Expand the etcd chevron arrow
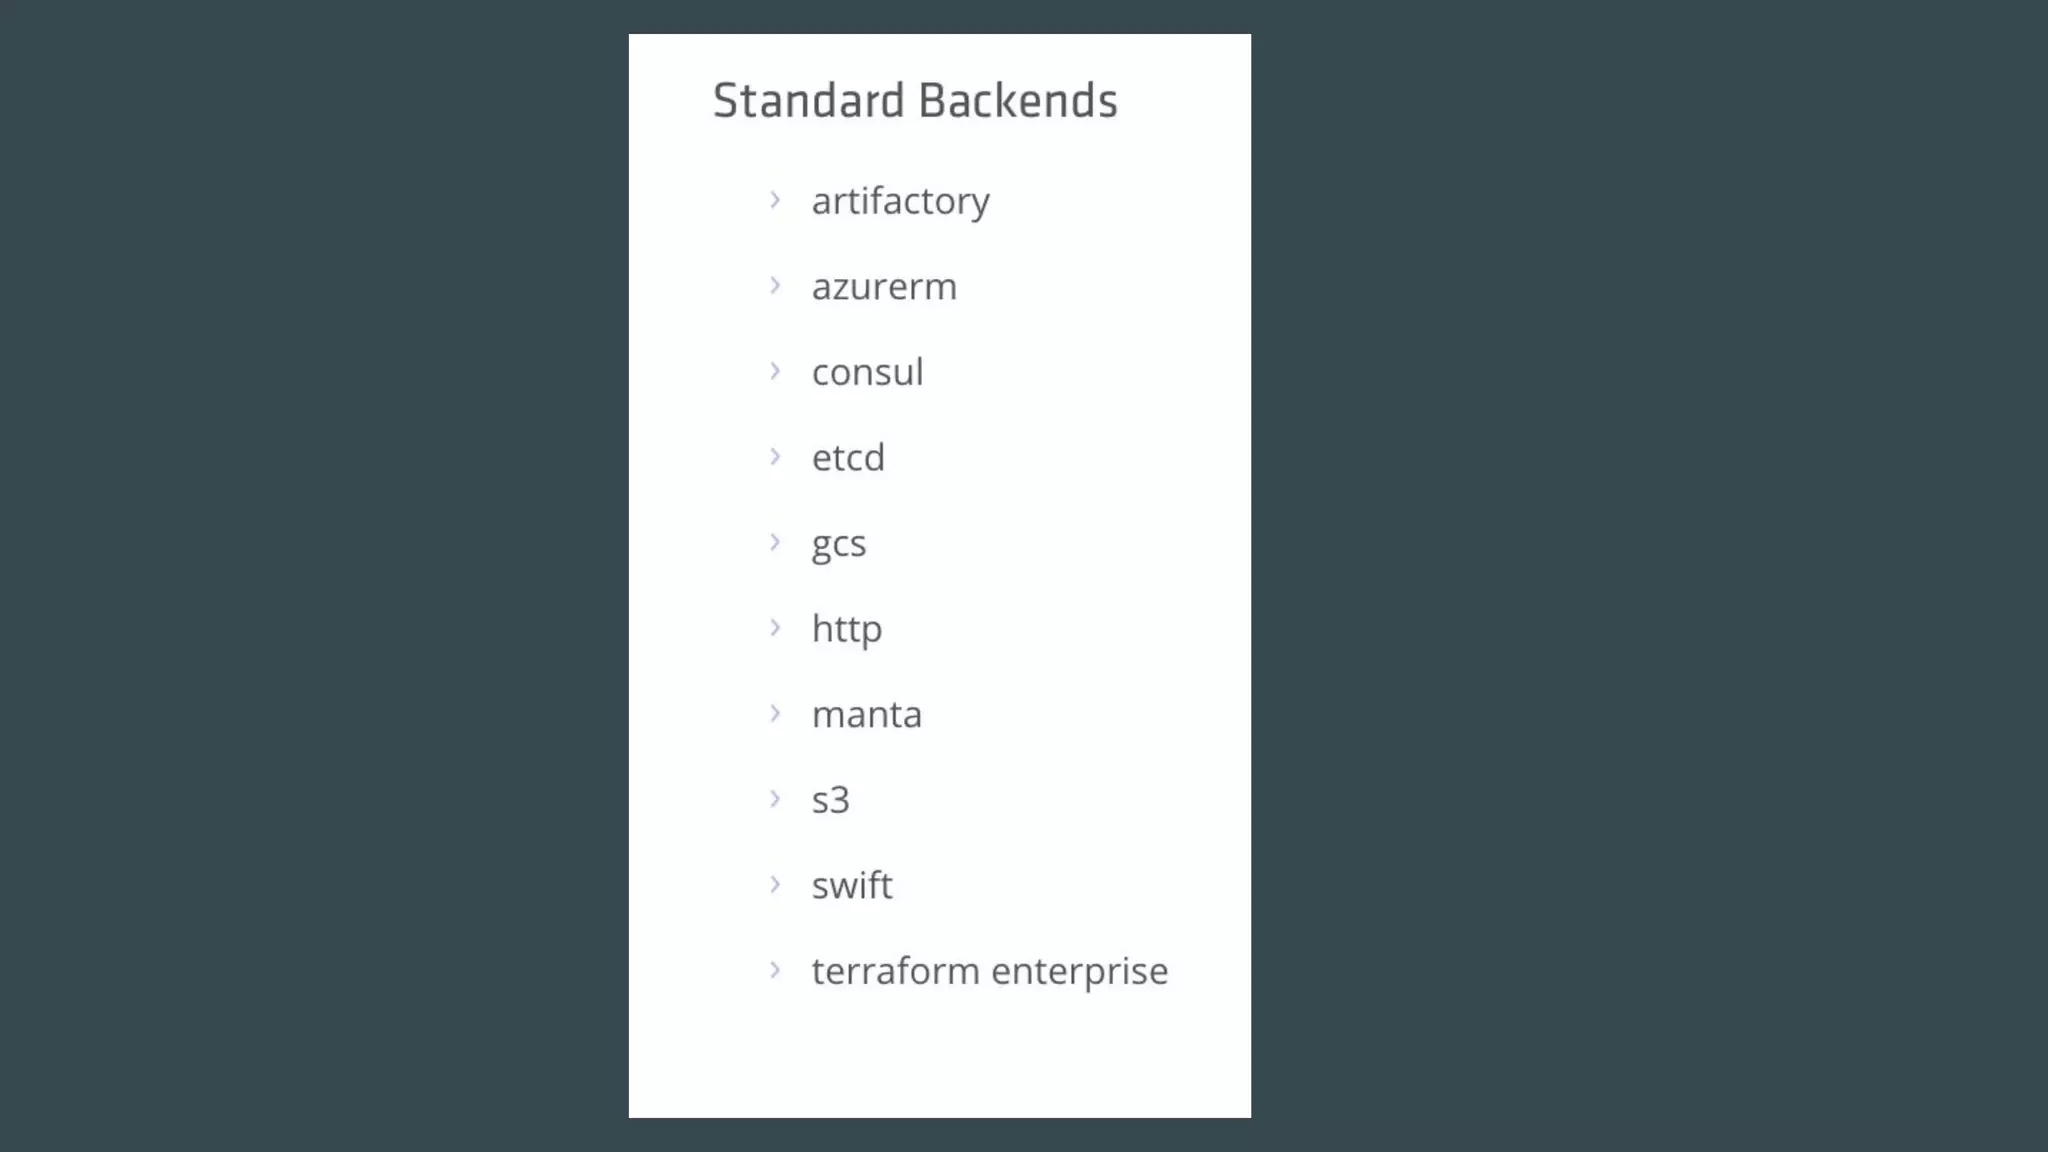The width and height of the screenshot is (2048, 1152). pos(775,457)
